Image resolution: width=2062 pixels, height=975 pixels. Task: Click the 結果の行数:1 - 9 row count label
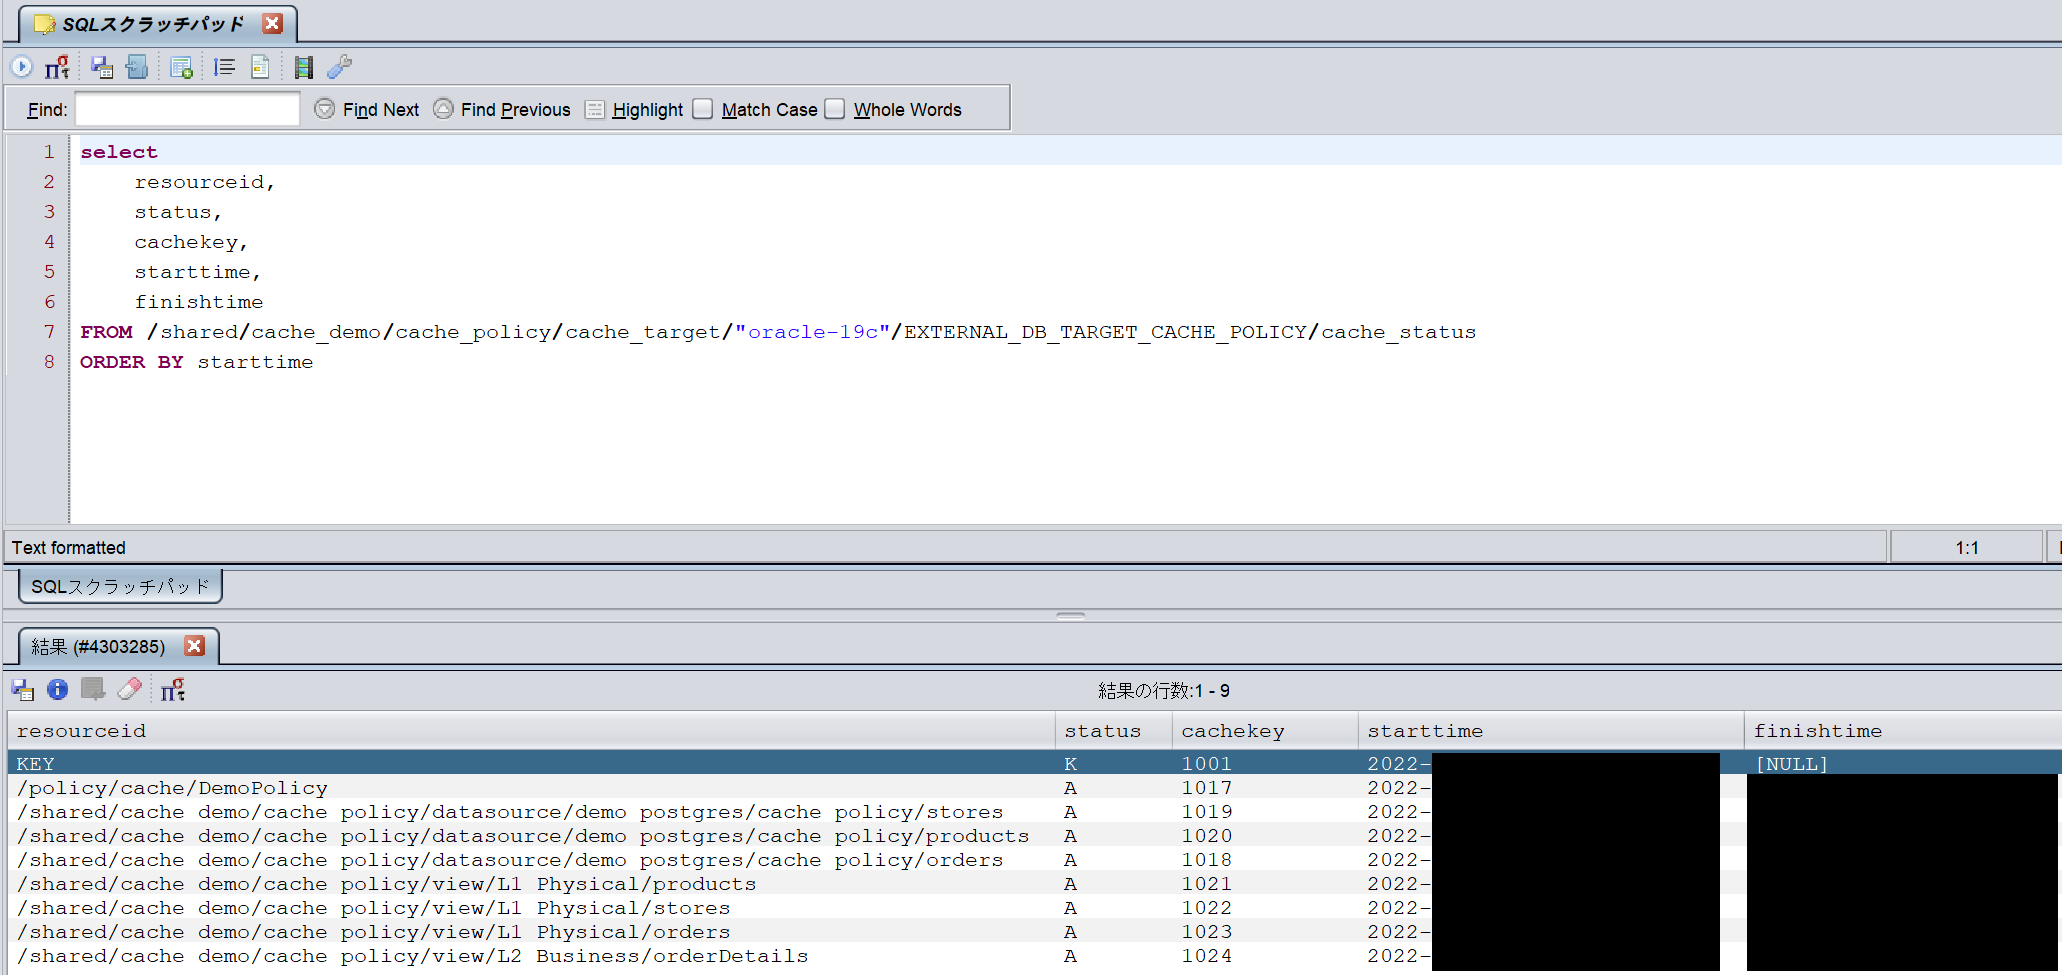[x=1164, y=690]
